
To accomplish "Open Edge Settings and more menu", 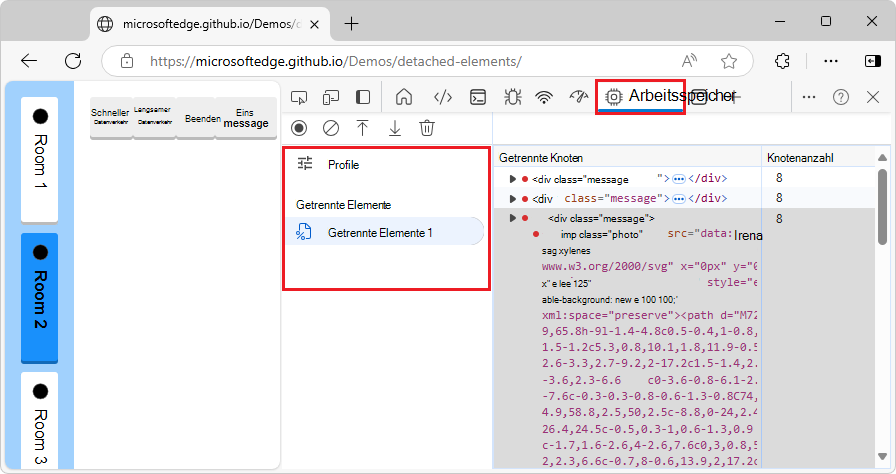I will click(x=830, y=61).
